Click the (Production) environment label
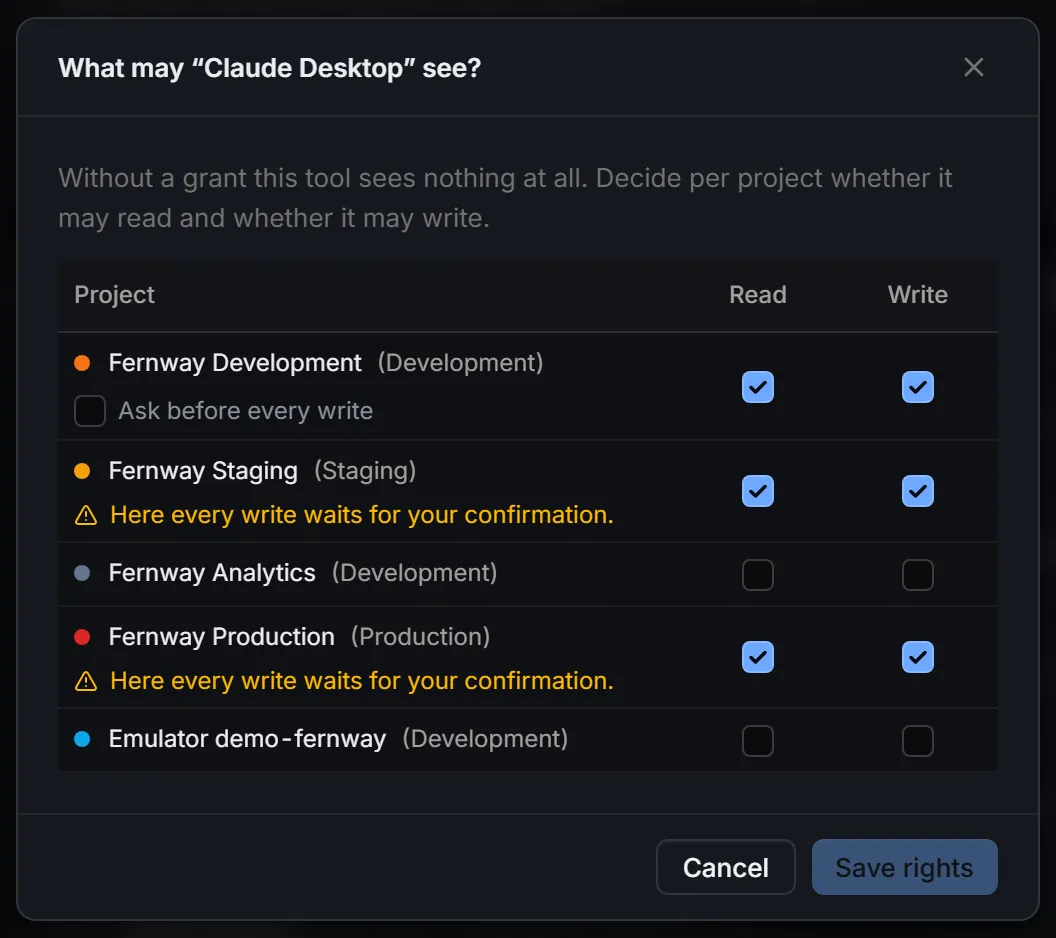 [420, 637]
